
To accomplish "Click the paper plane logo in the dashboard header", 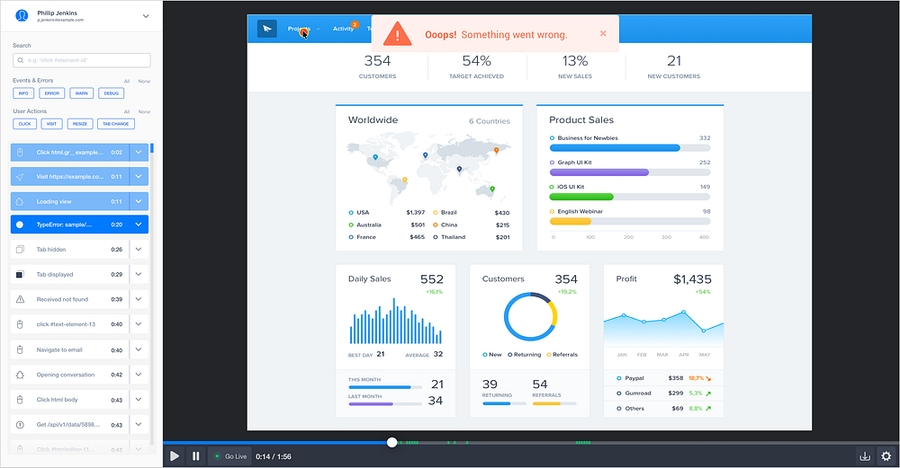I will 266,29.
